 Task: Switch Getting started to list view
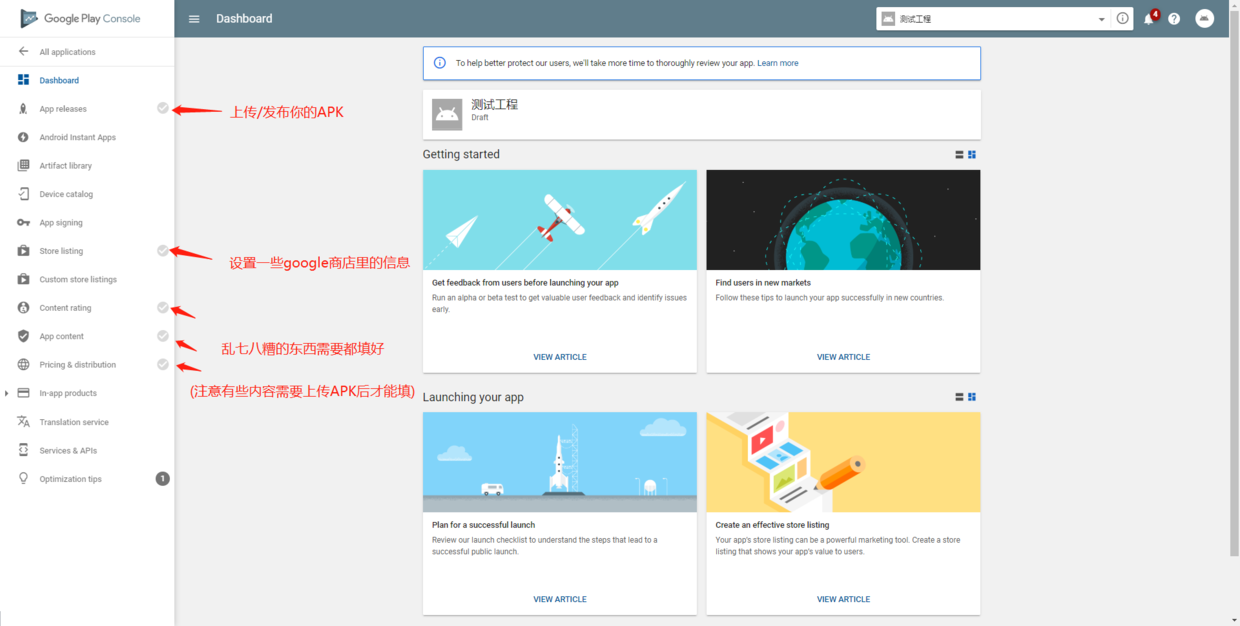click(958, 154)
